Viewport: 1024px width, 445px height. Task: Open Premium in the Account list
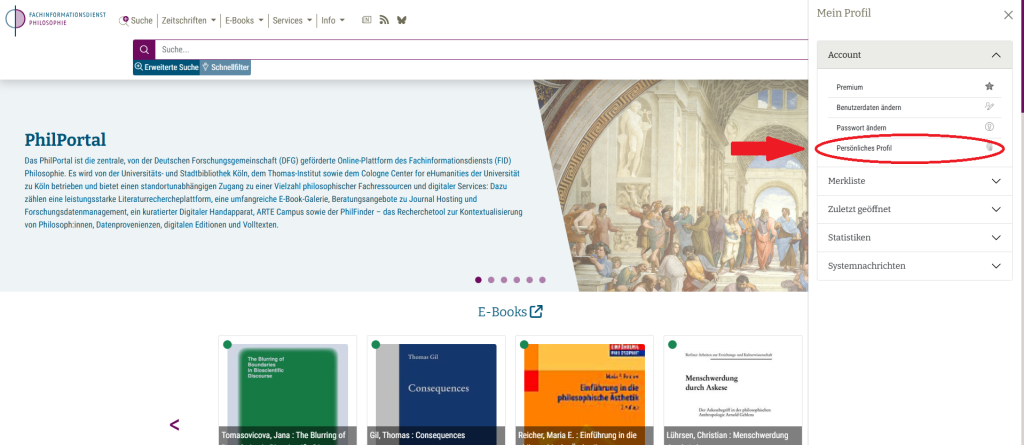click(915, 87)
